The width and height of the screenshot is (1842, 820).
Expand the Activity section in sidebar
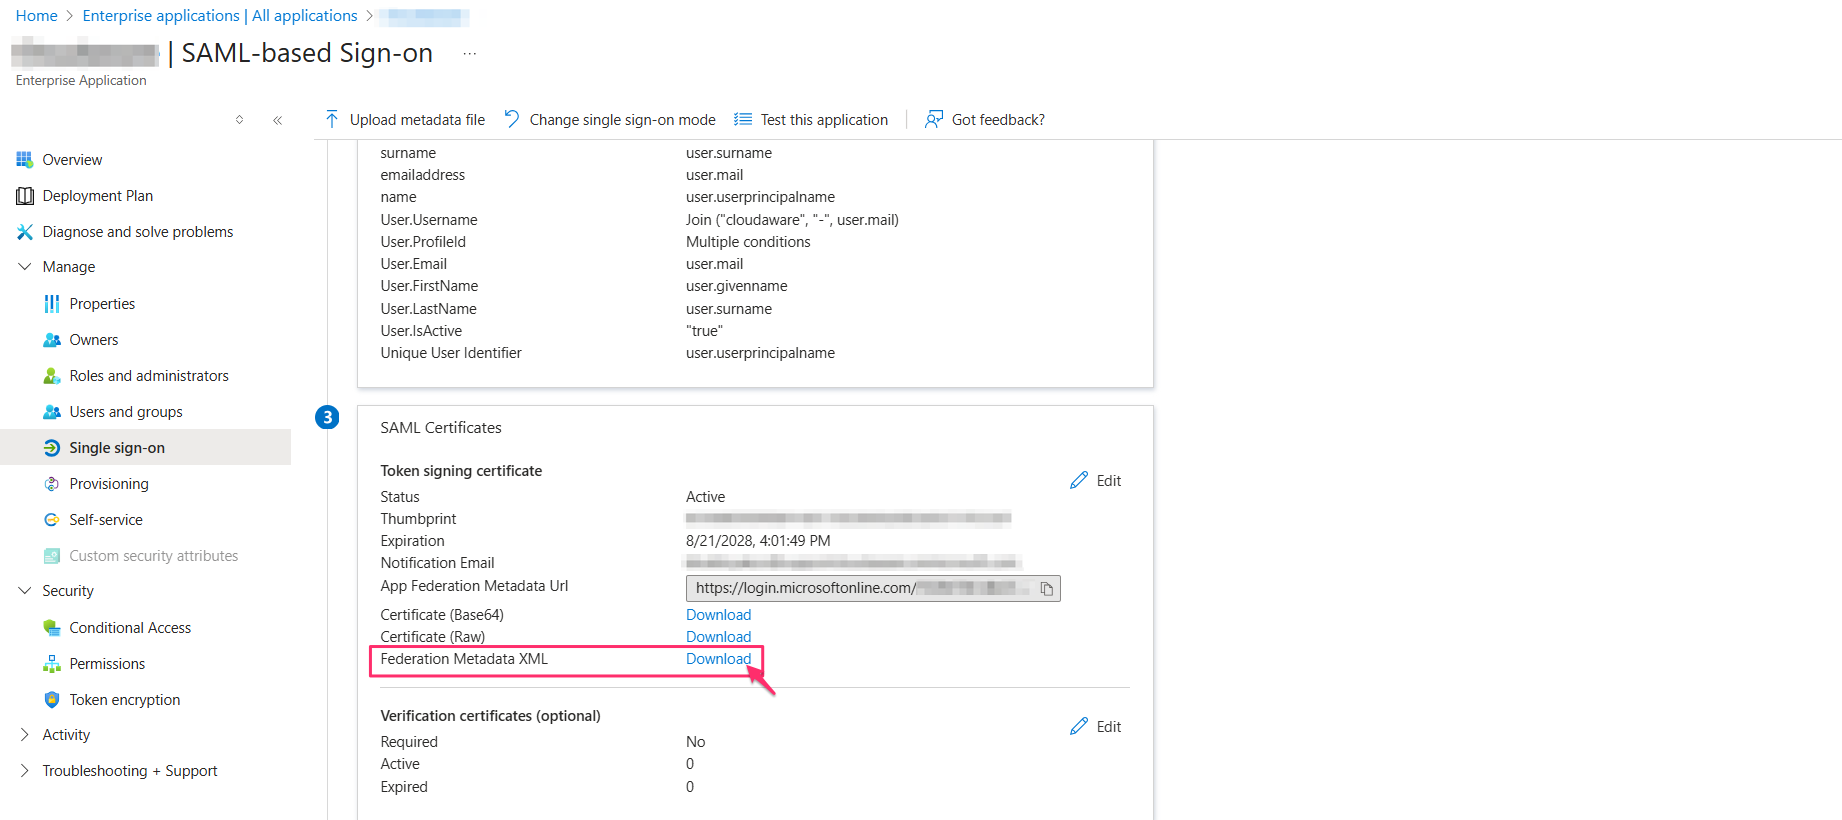pyautogui.click(x=25, y=735)
